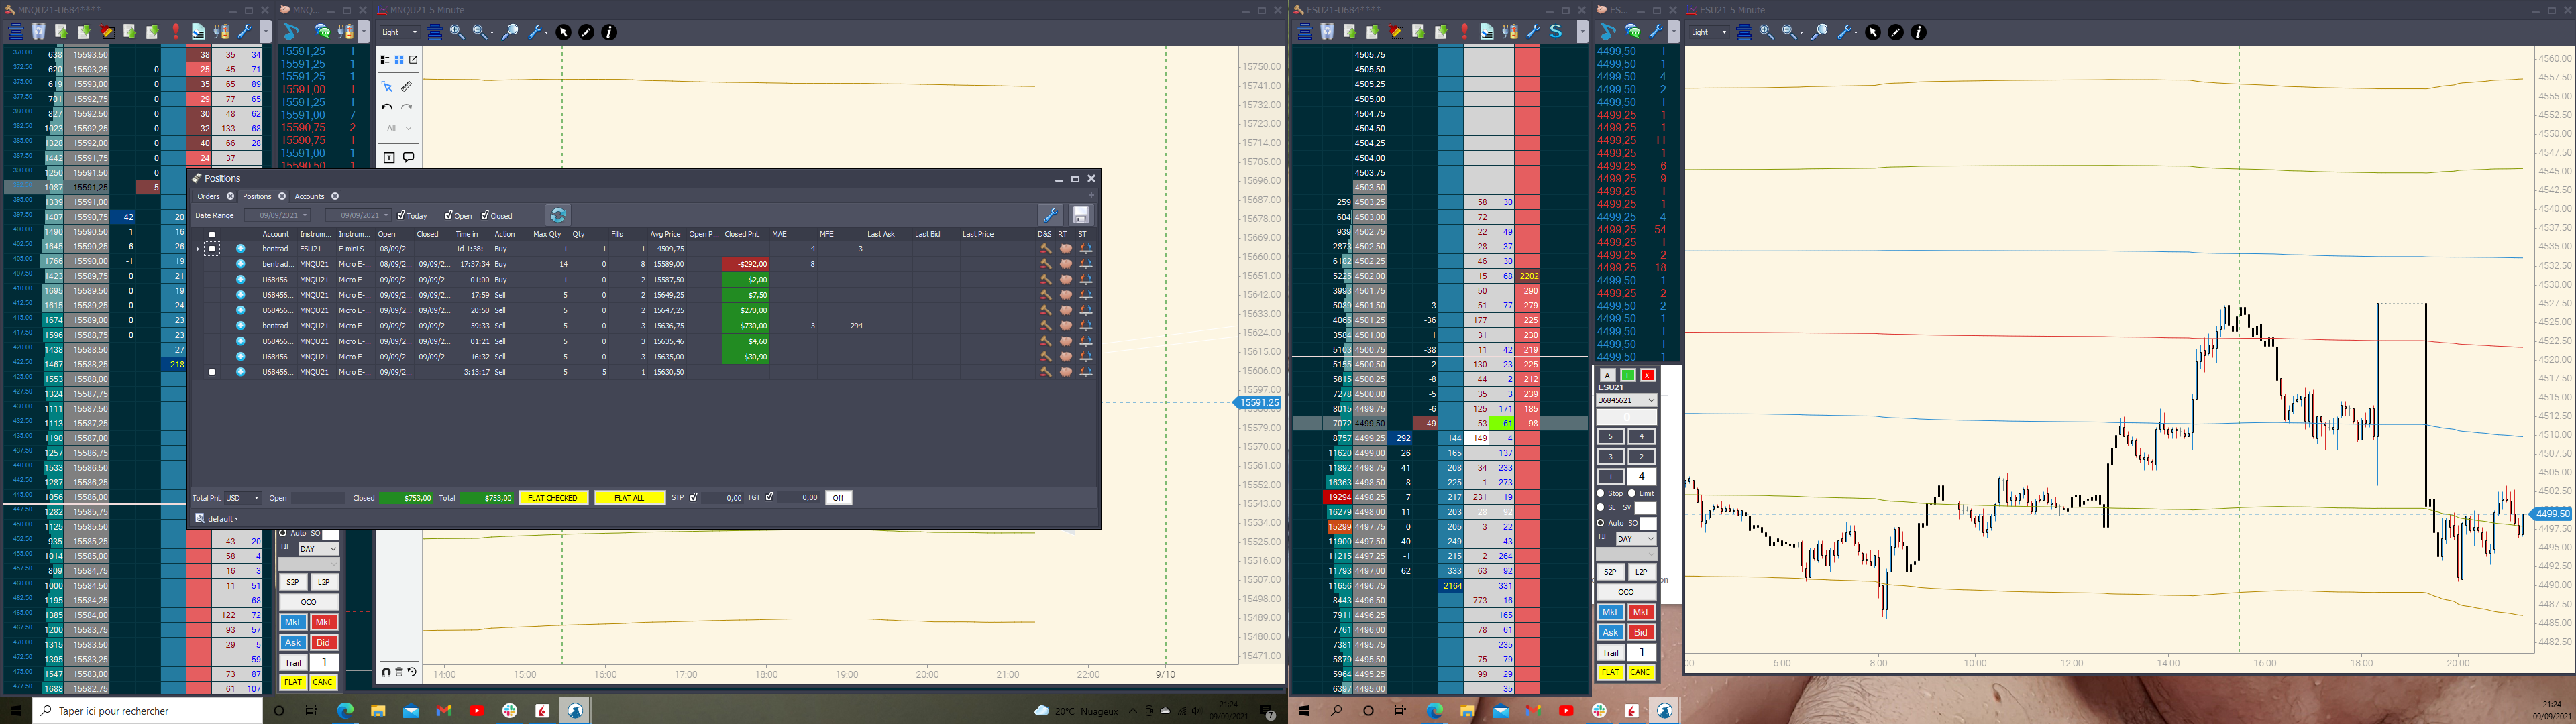
Task: Open the U6845621 account dropdown
Action: click(x=1626, y=400)
